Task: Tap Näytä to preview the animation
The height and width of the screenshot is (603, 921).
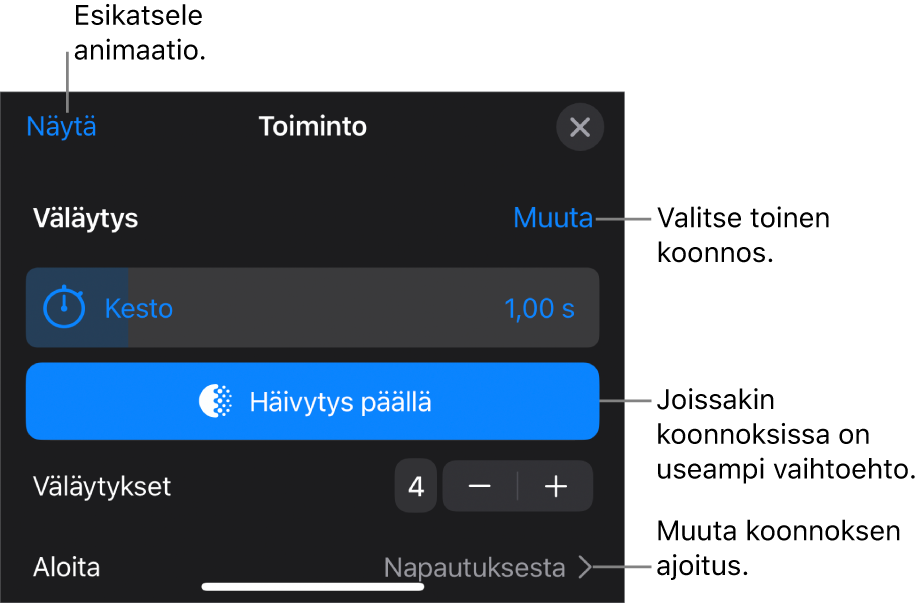Action: (62, 127)
